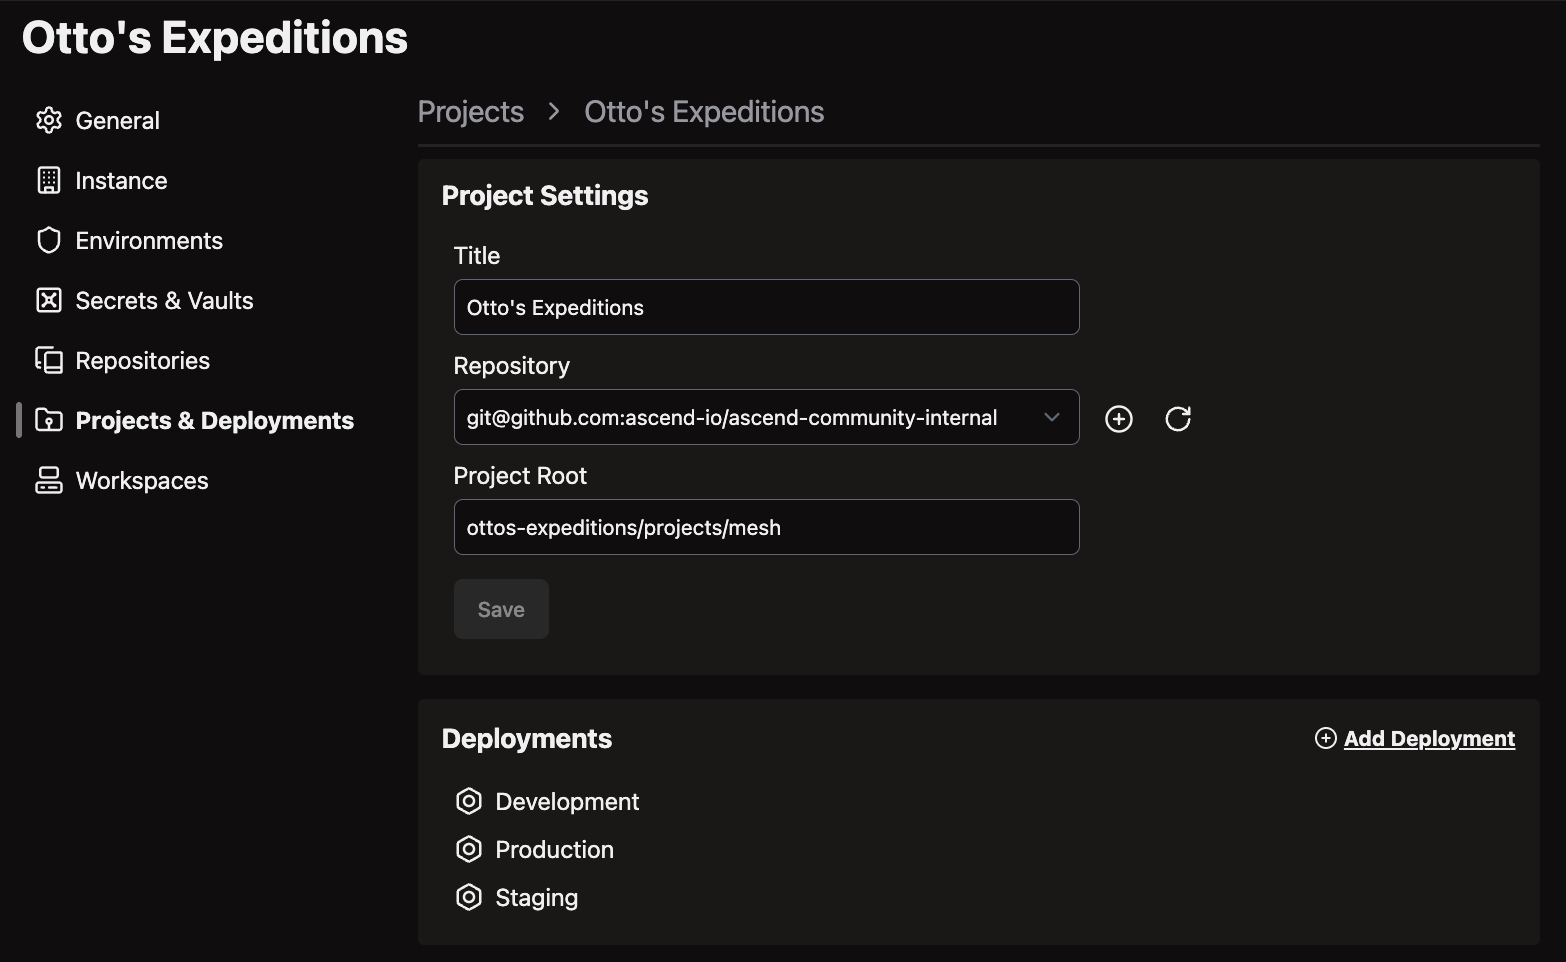The image size is (1566, 962).
Task: Click the Instance building icon
Action: (x=49, y=180)
